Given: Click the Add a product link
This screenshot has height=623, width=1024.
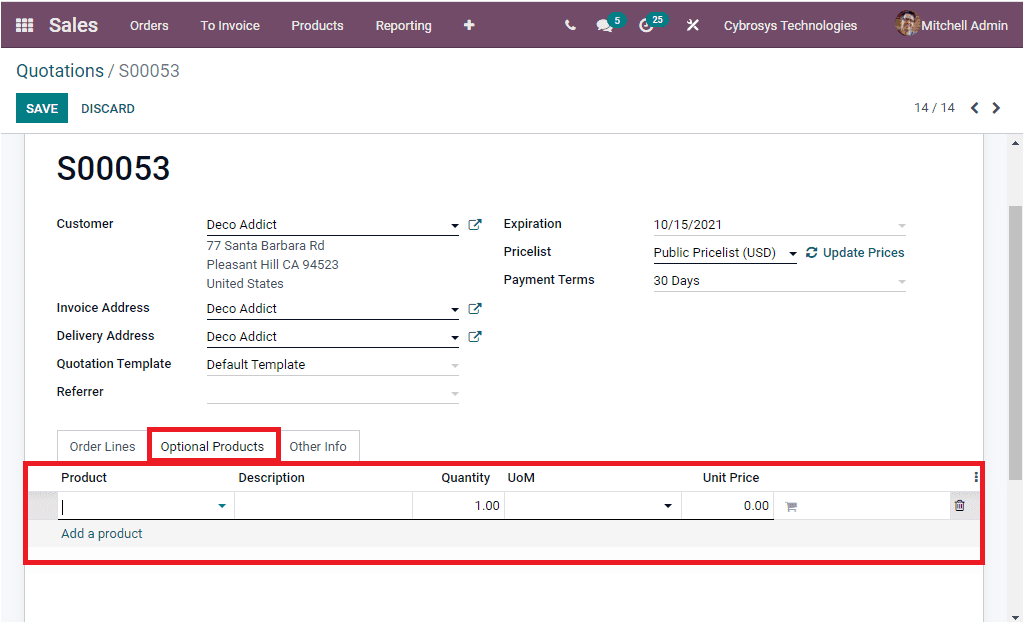Looking at the screenshot, I should point(101,534).
